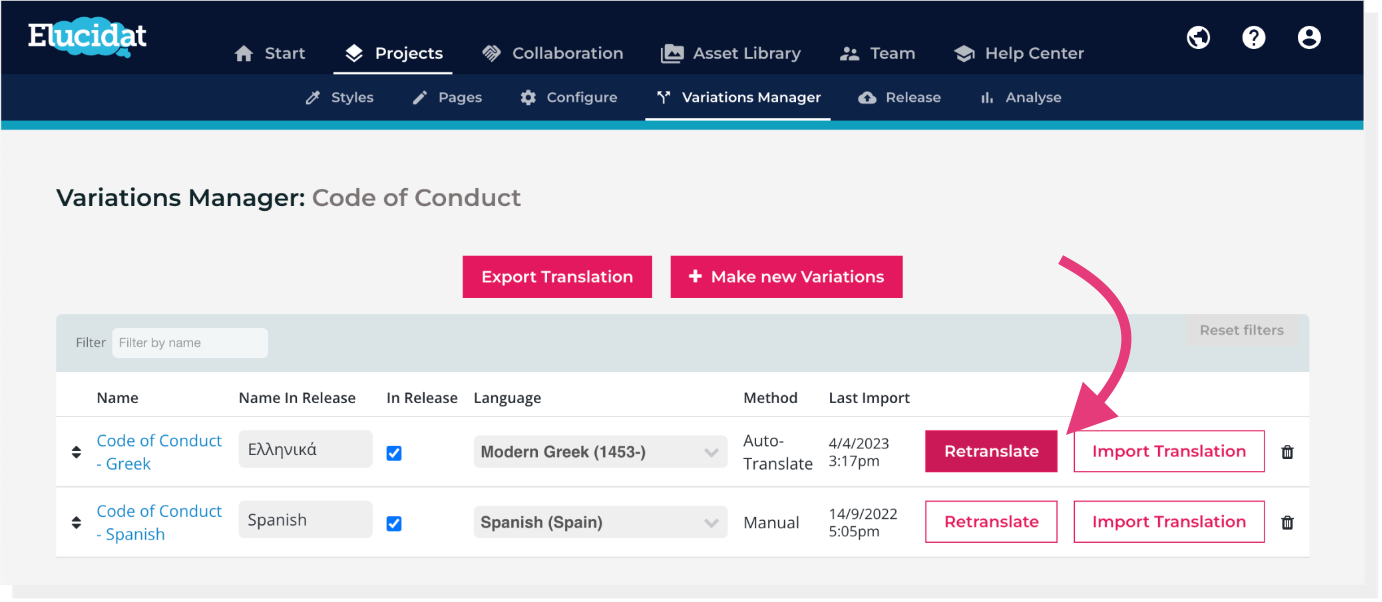The width and height of the screenshot is (1382, 602).
Task: Open the Modern Greek language dropdown
Action: click(600, 452)
